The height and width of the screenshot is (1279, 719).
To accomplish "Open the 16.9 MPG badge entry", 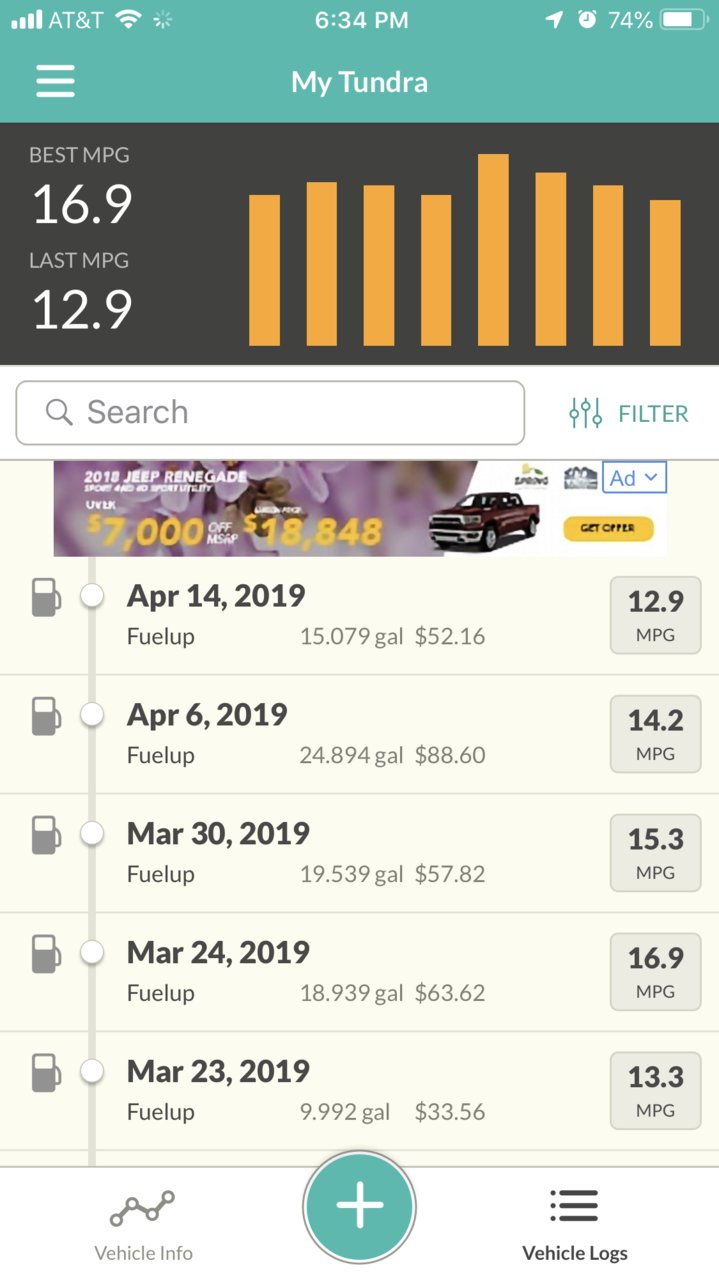I will click(655, 971).
